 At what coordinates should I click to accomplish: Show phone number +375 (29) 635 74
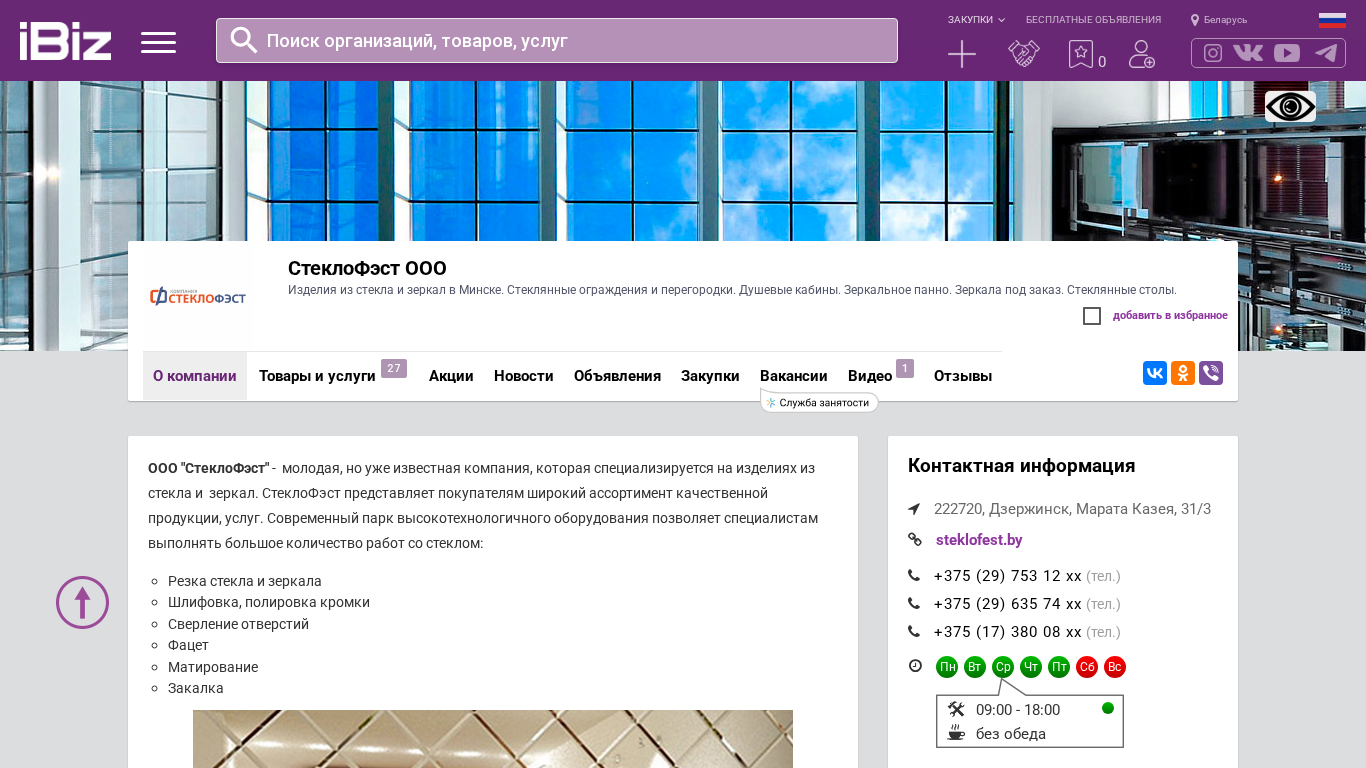coord(1008,604)
